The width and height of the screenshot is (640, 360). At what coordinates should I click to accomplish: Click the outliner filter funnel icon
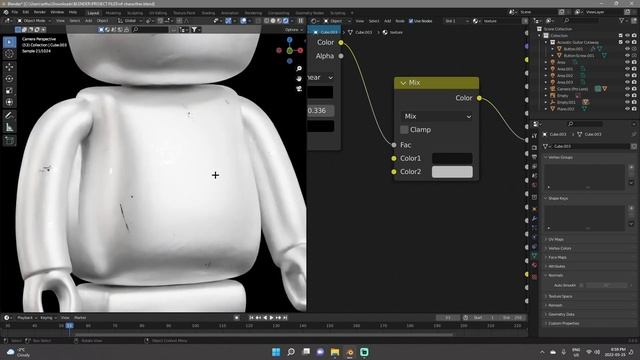point(622,20)
